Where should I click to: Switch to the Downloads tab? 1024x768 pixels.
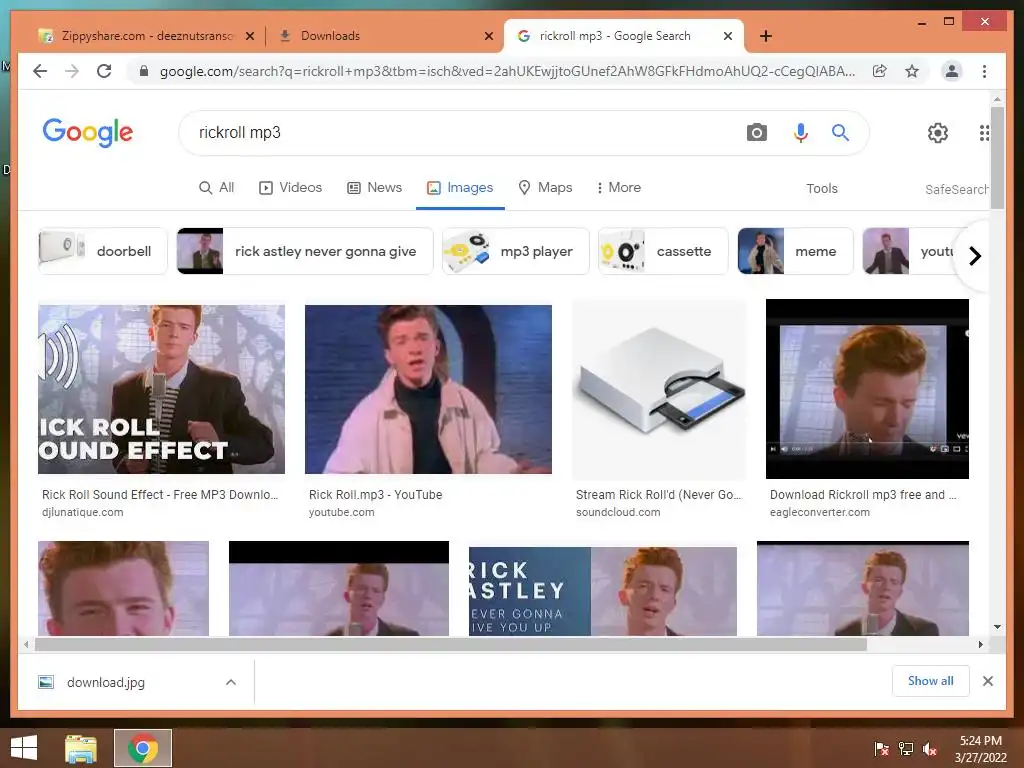(x=385, y=36)
